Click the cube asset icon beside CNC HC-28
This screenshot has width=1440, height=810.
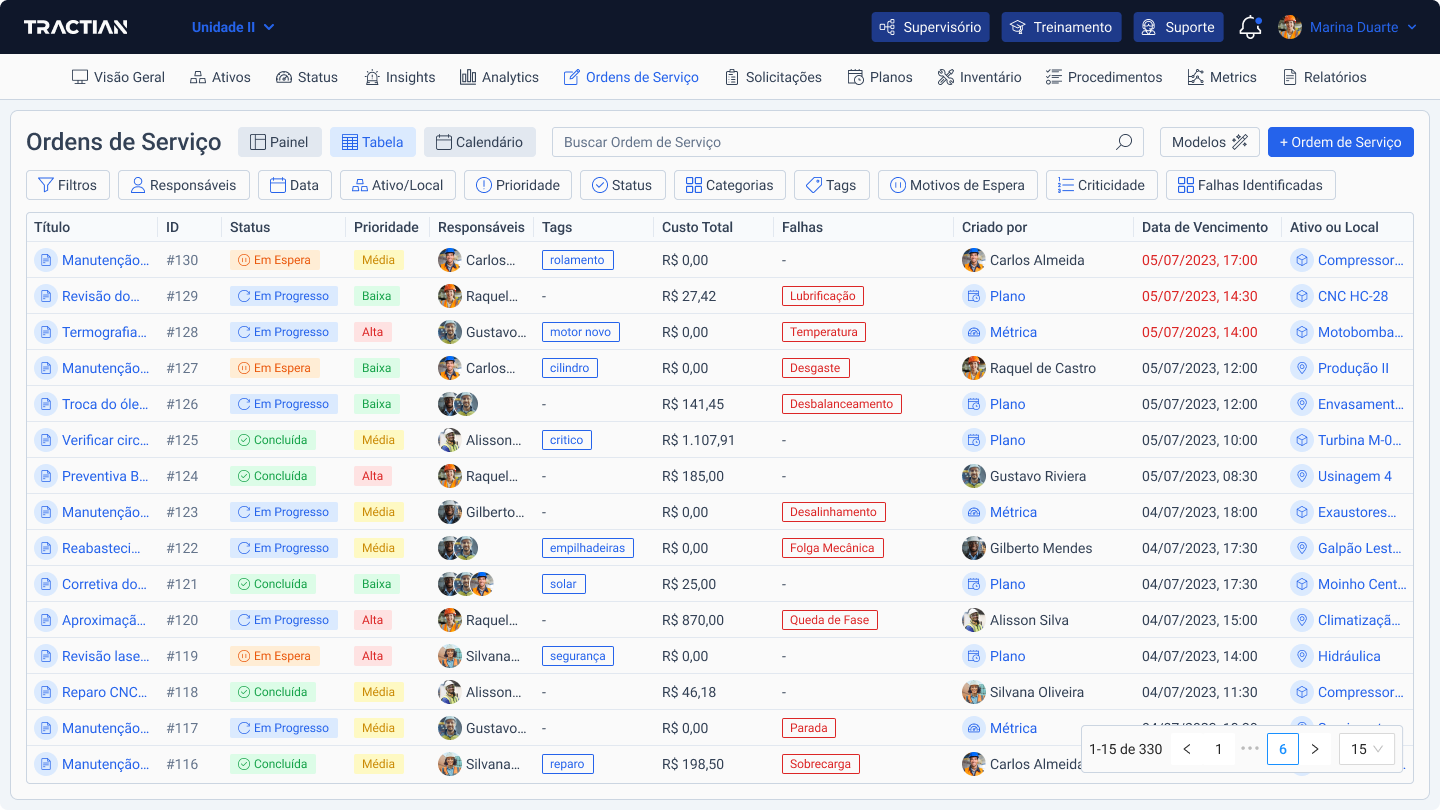coord(1301,296)
